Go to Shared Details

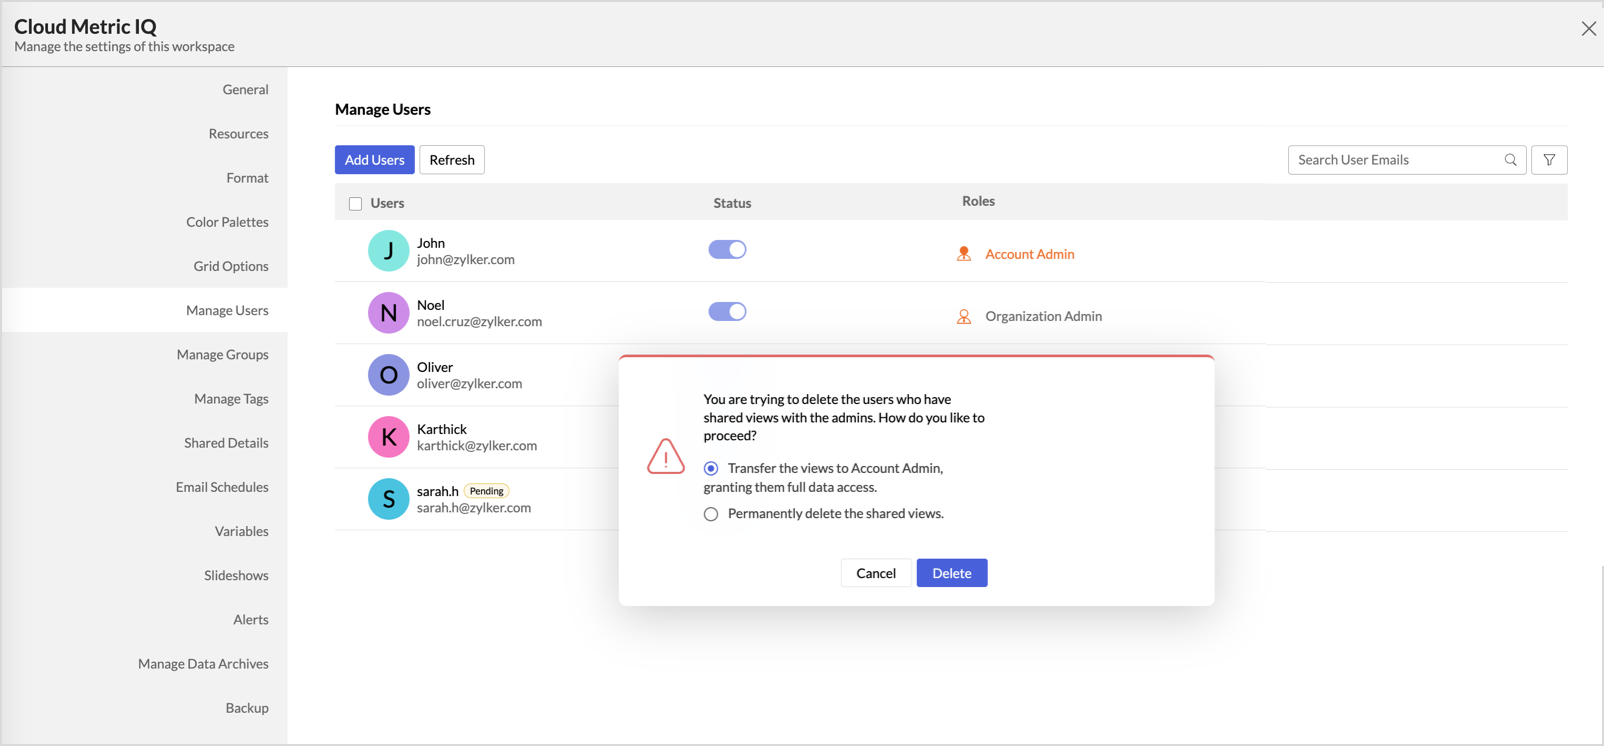[226, 443]
